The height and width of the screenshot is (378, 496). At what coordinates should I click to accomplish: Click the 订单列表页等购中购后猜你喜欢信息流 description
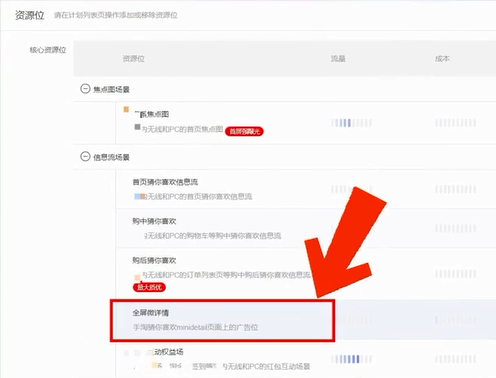(226, 275)
